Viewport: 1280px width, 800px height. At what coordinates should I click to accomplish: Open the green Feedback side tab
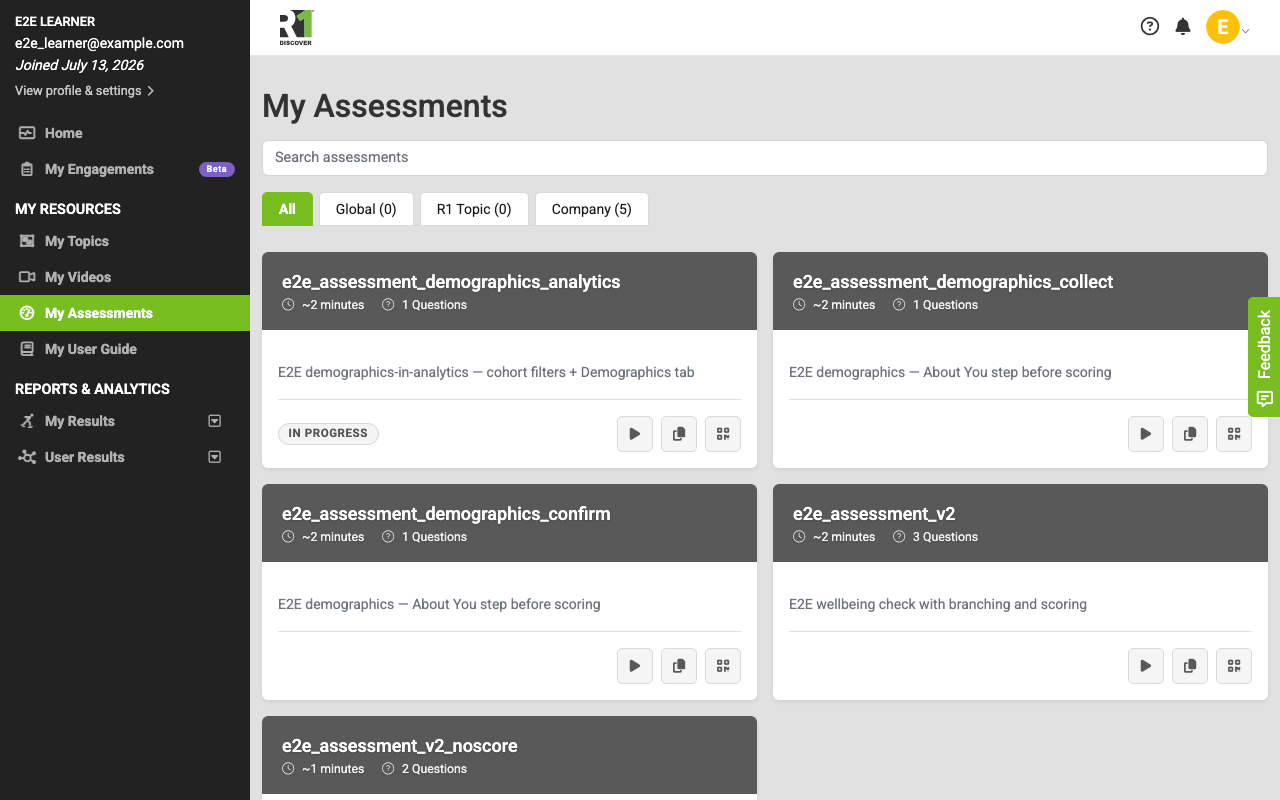1264,357
